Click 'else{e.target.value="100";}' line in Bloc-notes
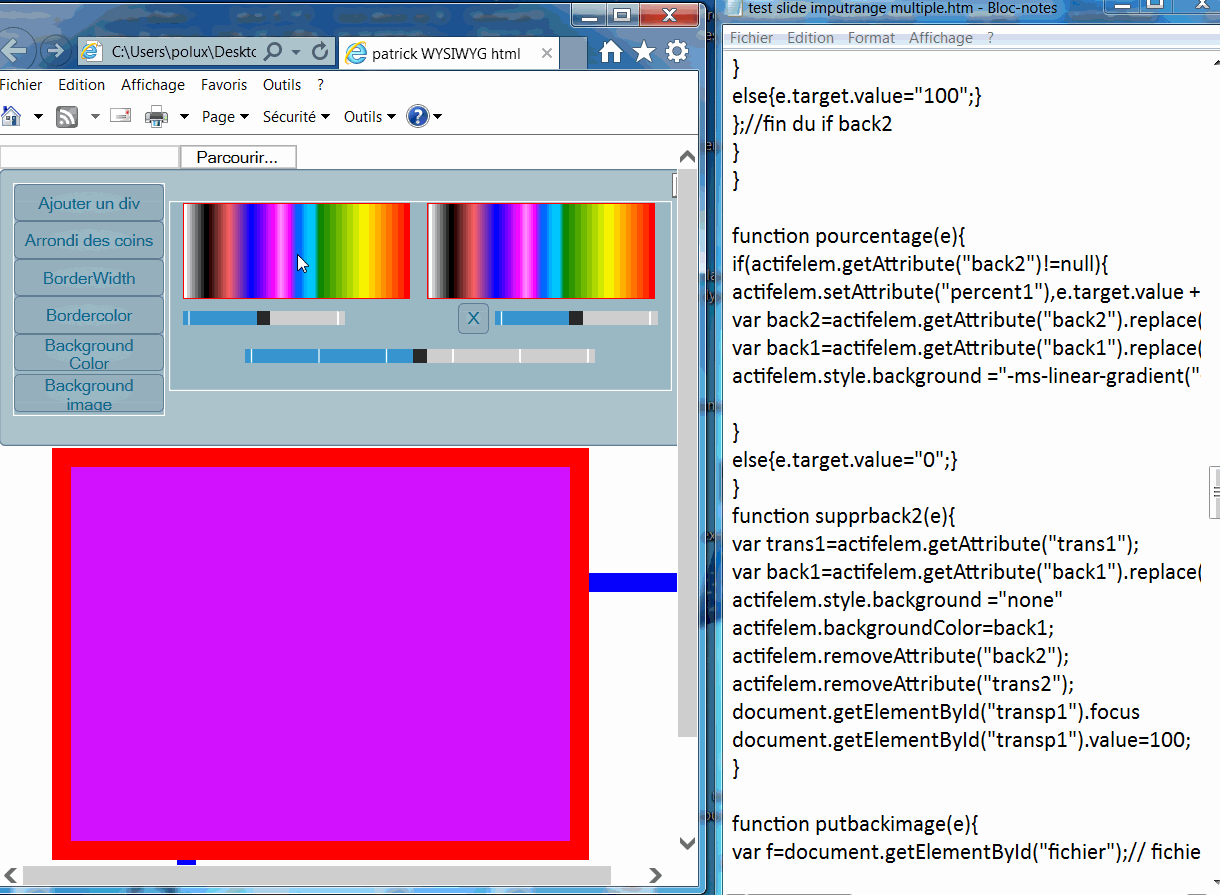The width and height of the screenshot is (1220, 895). click(857, 96)
